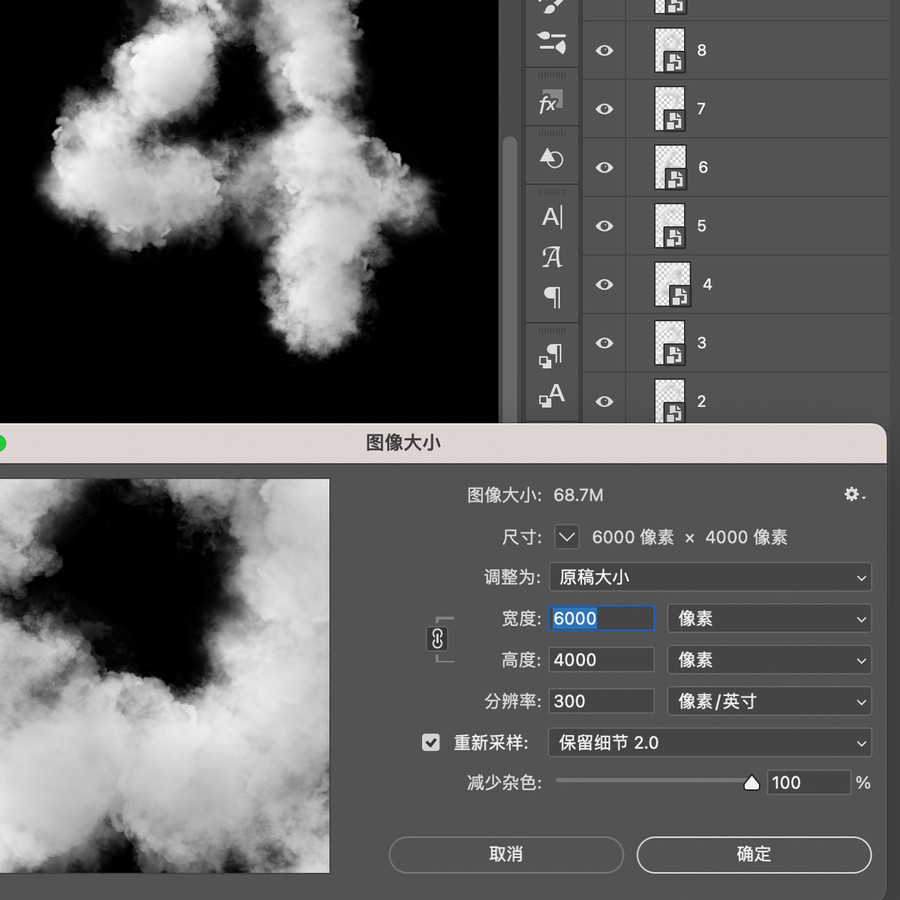The image size is (900, 900).
Task: Click the 宽度 input field showing 6000
Action: click(x=602, y=619)
